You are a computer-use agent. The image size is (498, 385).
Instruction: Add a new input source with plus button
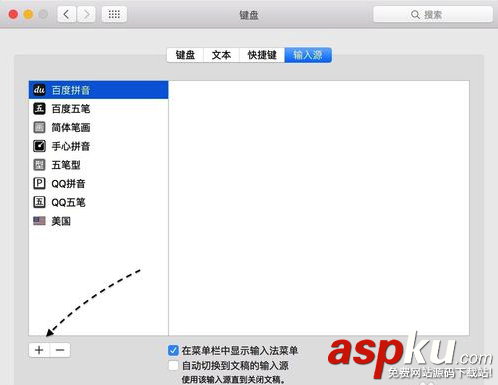(x=39, y=350)
